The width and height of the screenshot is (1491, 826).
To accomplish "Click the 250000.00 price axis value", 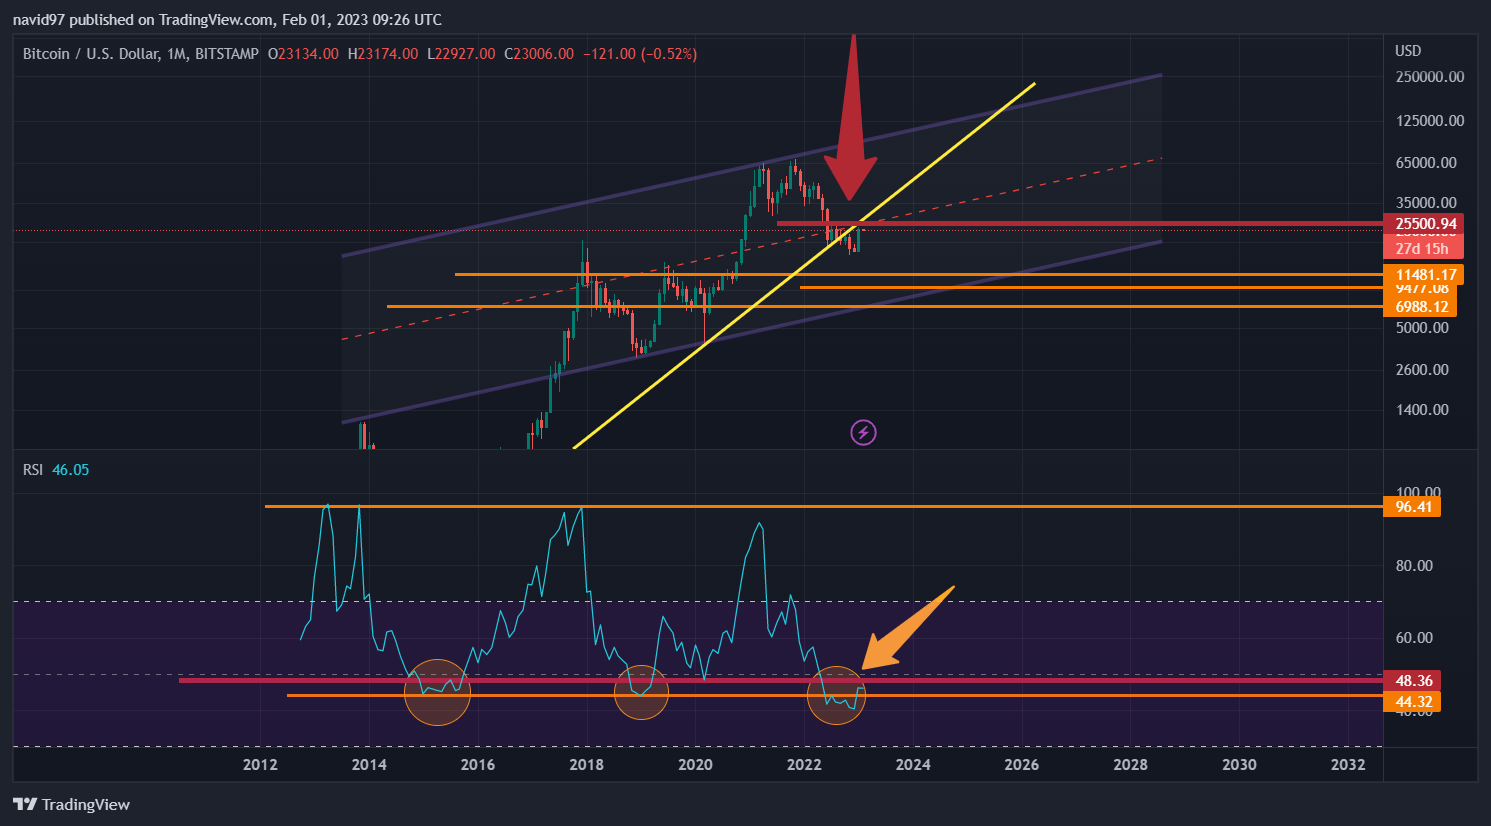I will coord(1430,77).
